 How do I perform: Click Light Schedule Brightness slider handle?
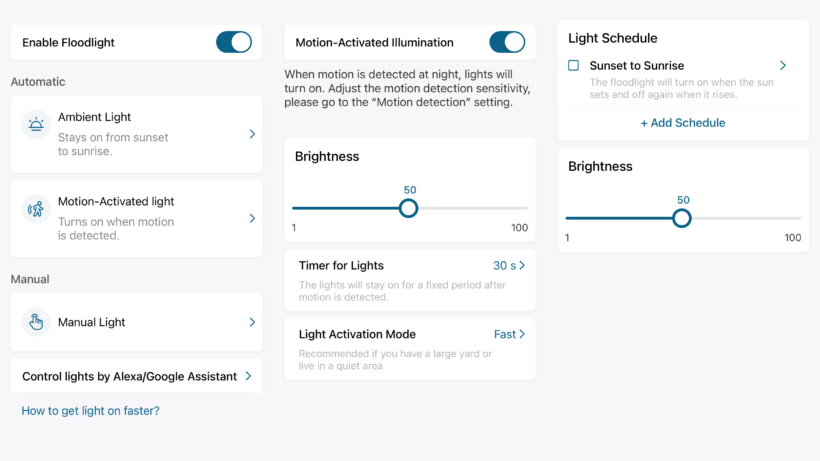click(x=682, y=218)
